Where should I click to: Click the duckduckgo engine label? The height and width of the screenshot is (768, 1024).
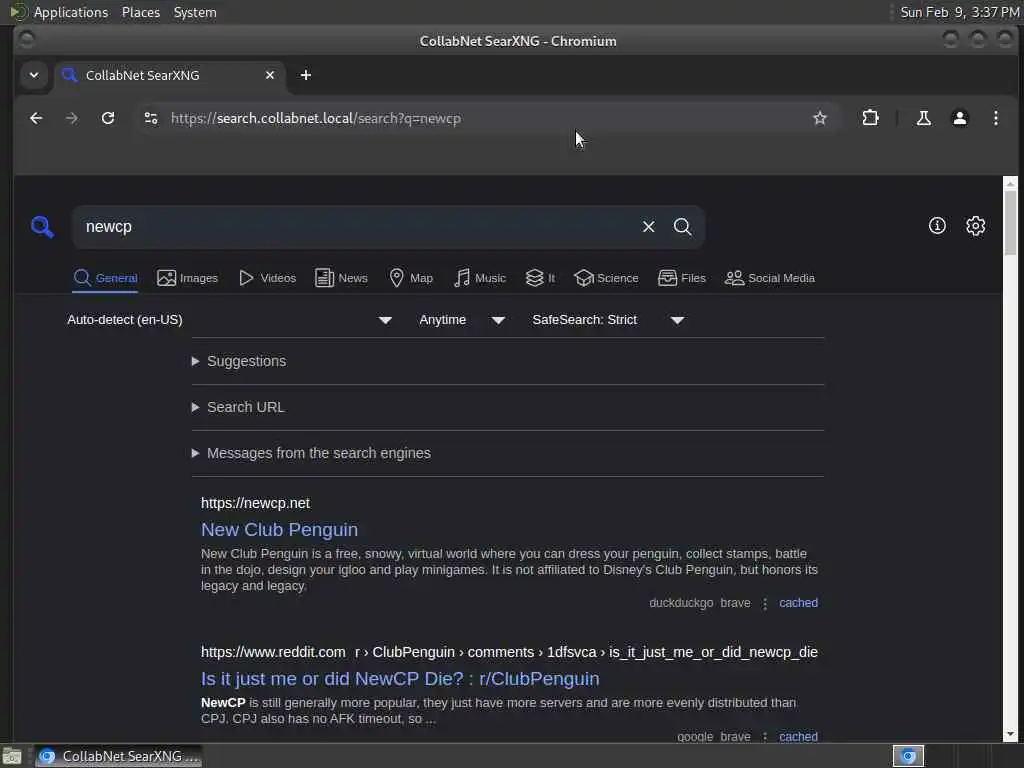(x=680, y=603)
